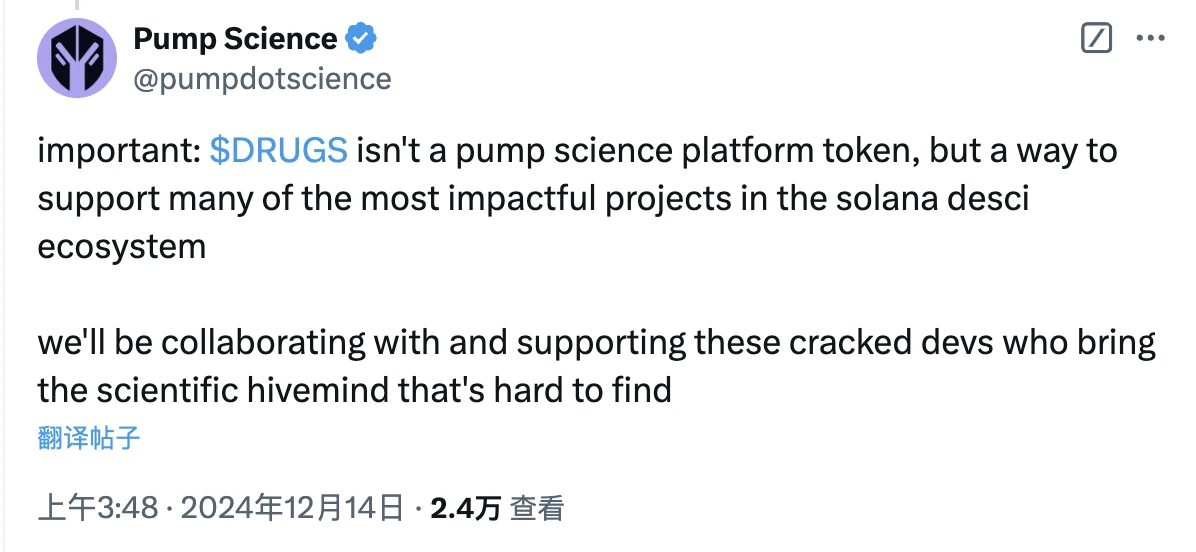The height and width of the screenshot is (552, 1196).
Task: Click the blue verified checkmark badge
Action: [360, 39]
